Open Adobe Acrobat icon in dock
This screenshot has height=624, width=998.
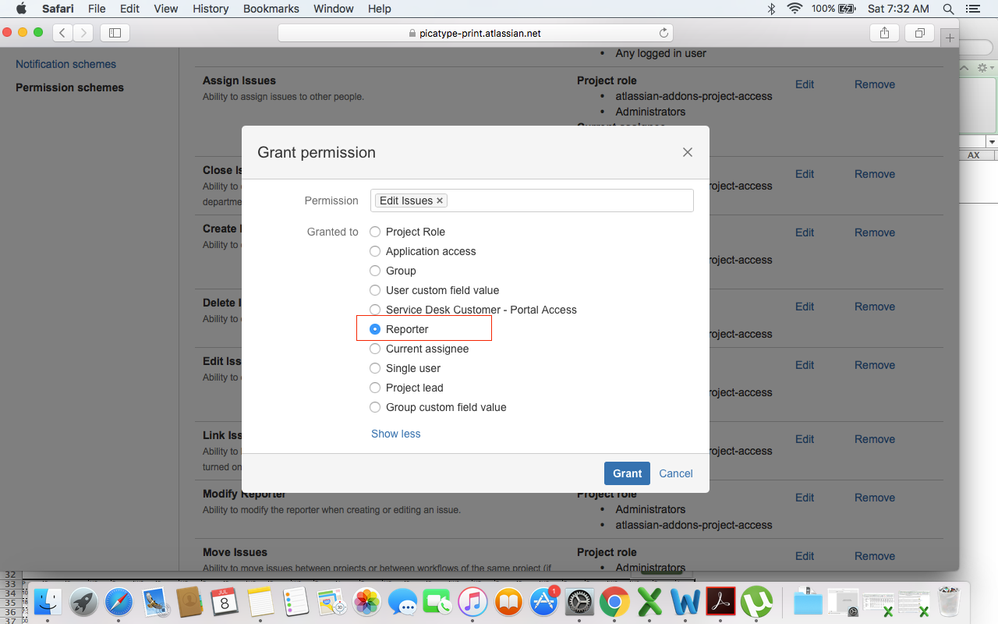(x=720, y=602)
